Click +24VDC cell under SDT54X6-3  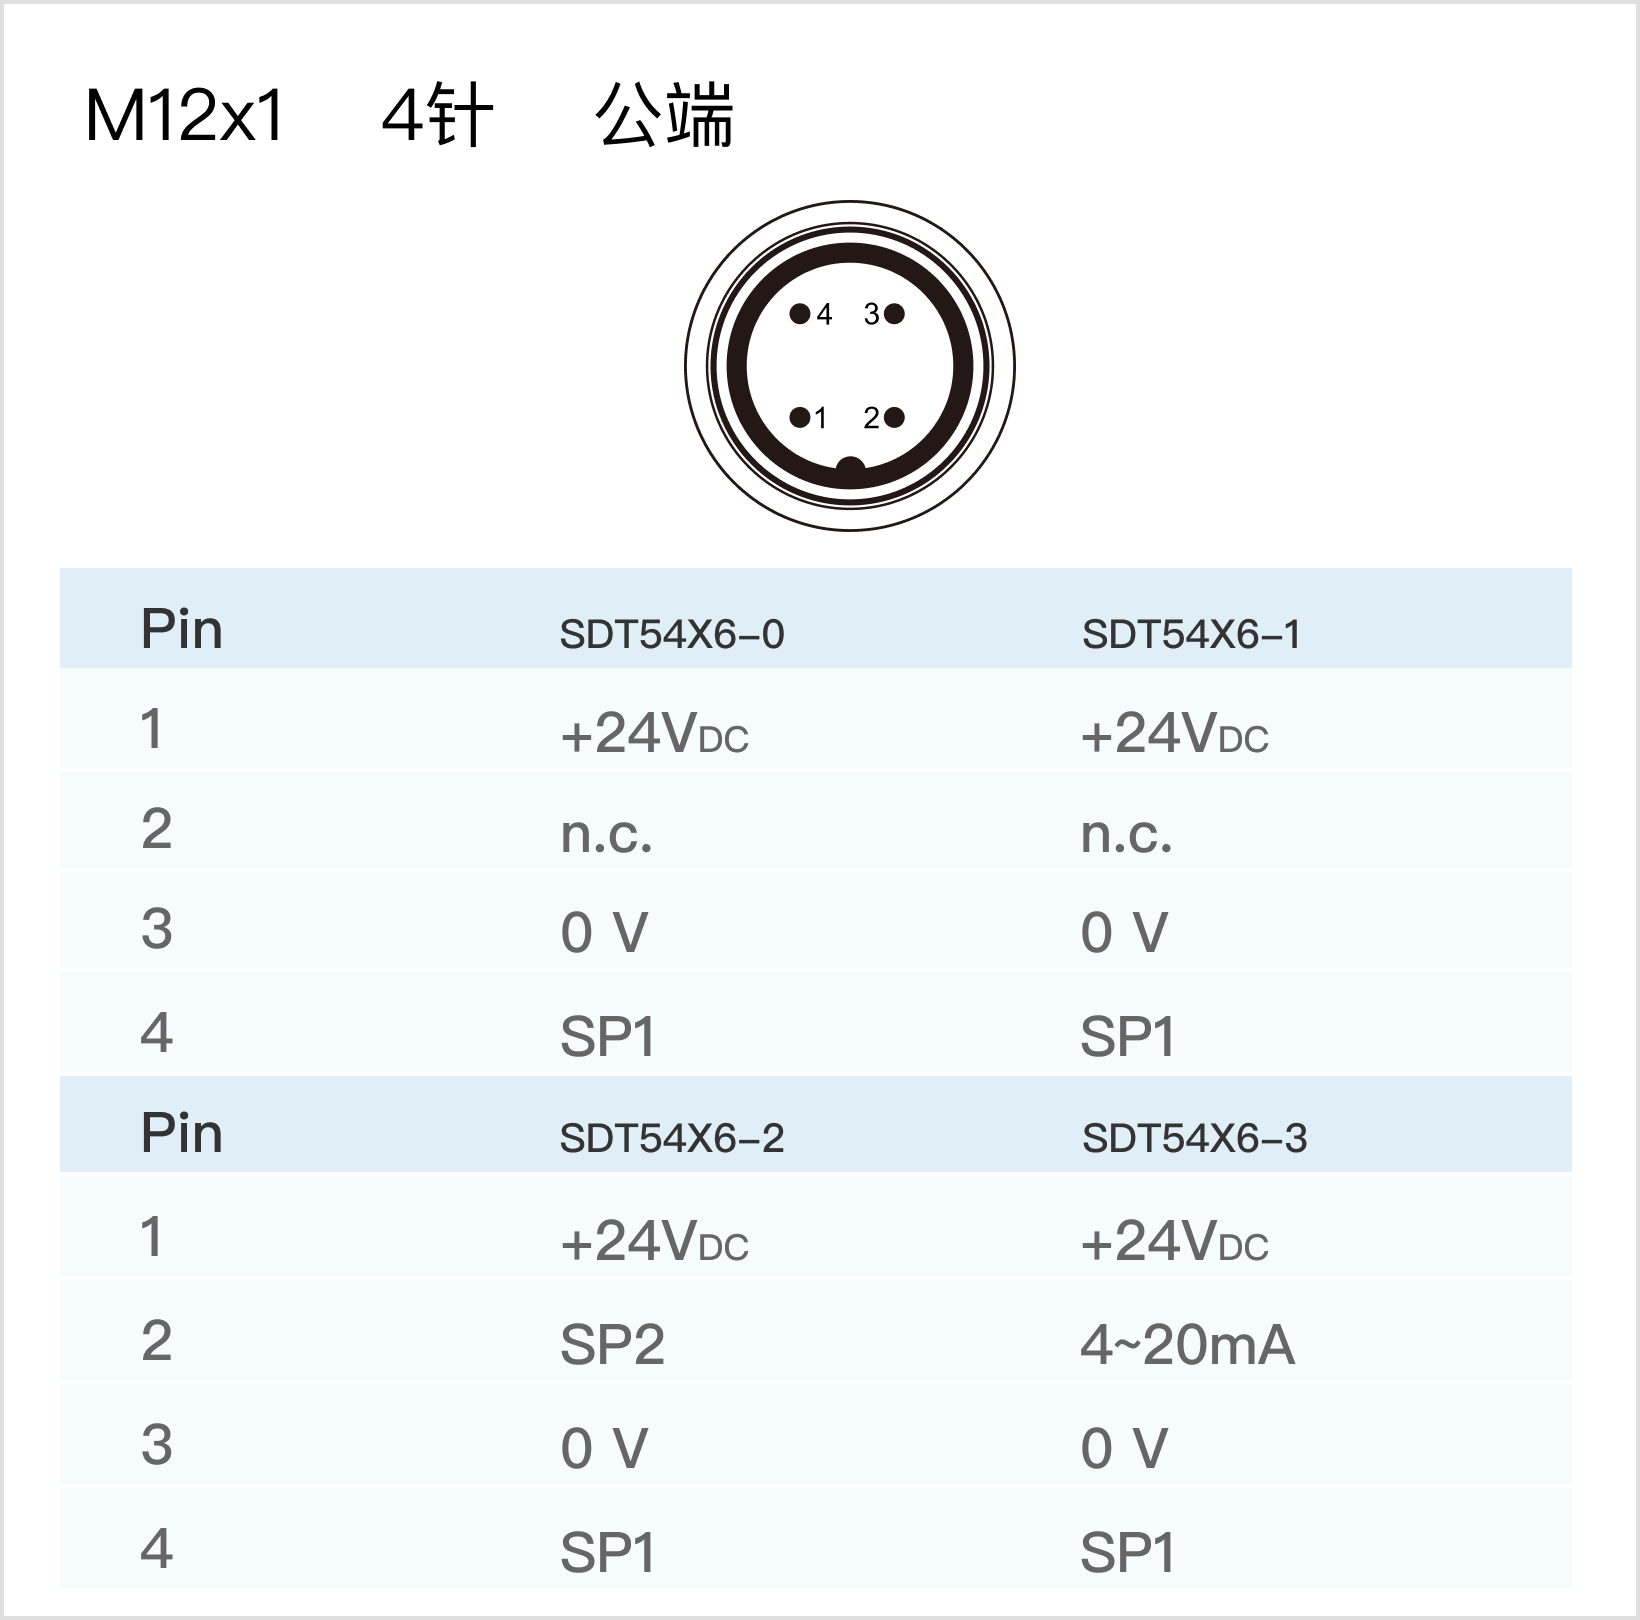pyautogui.click(x=1174, y=1241)
